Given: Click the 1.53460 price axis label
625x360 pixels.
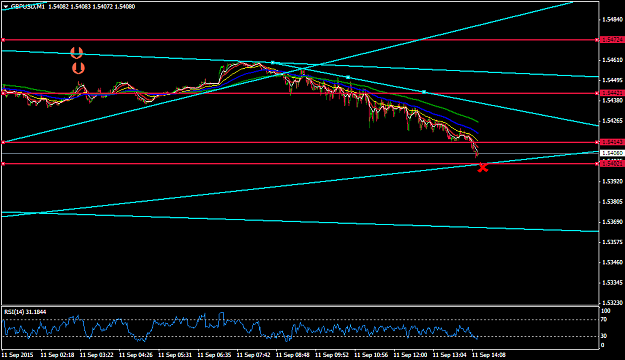Looking at the screenshot, I should pos(612,262).
